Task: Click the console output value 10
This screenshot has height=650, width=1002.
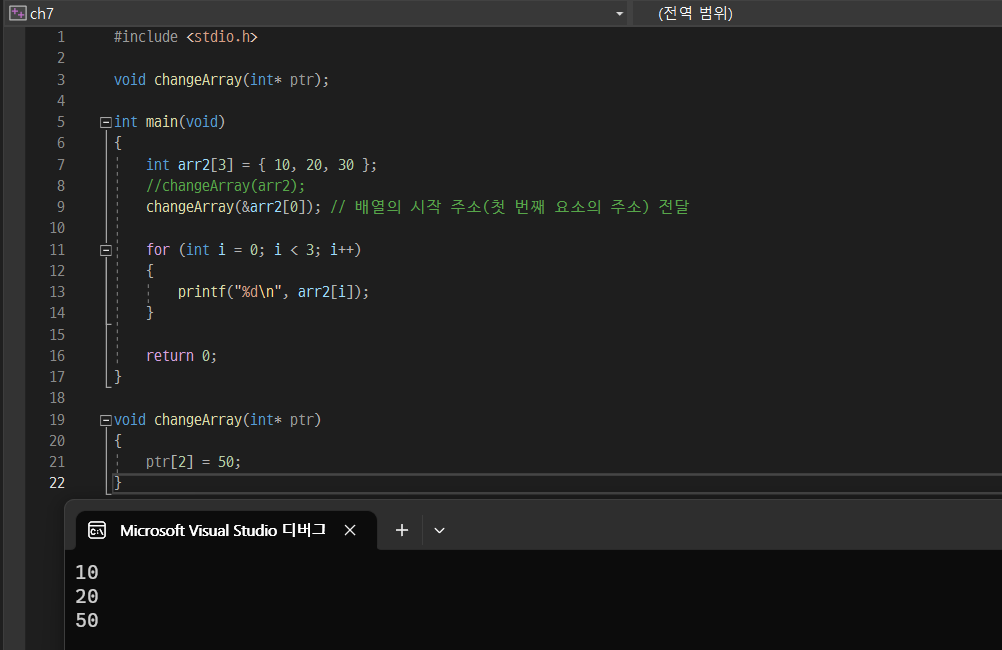Action: [x=87, y=573]
